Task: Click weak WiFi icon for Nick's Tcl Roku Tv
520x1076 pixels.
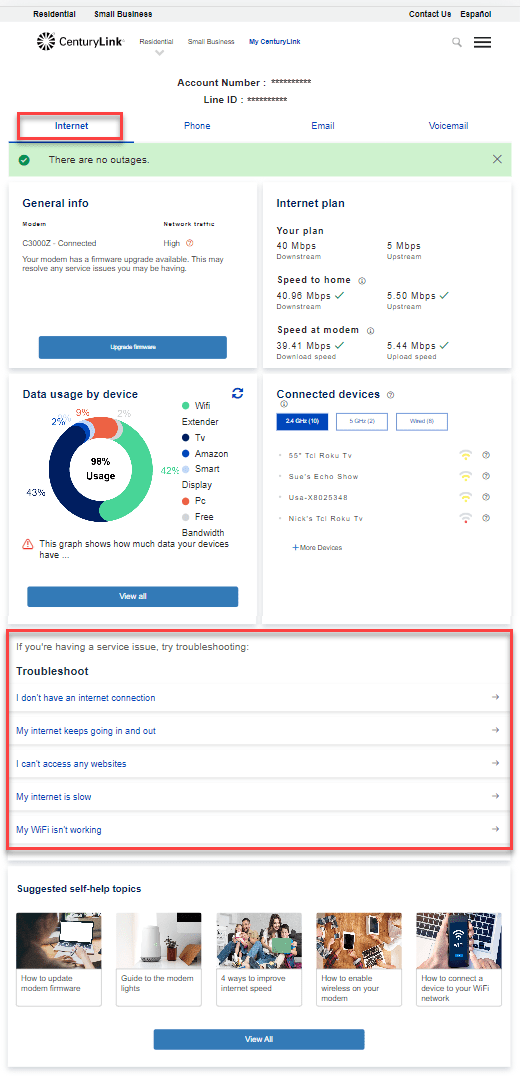Action: [466, 518]
